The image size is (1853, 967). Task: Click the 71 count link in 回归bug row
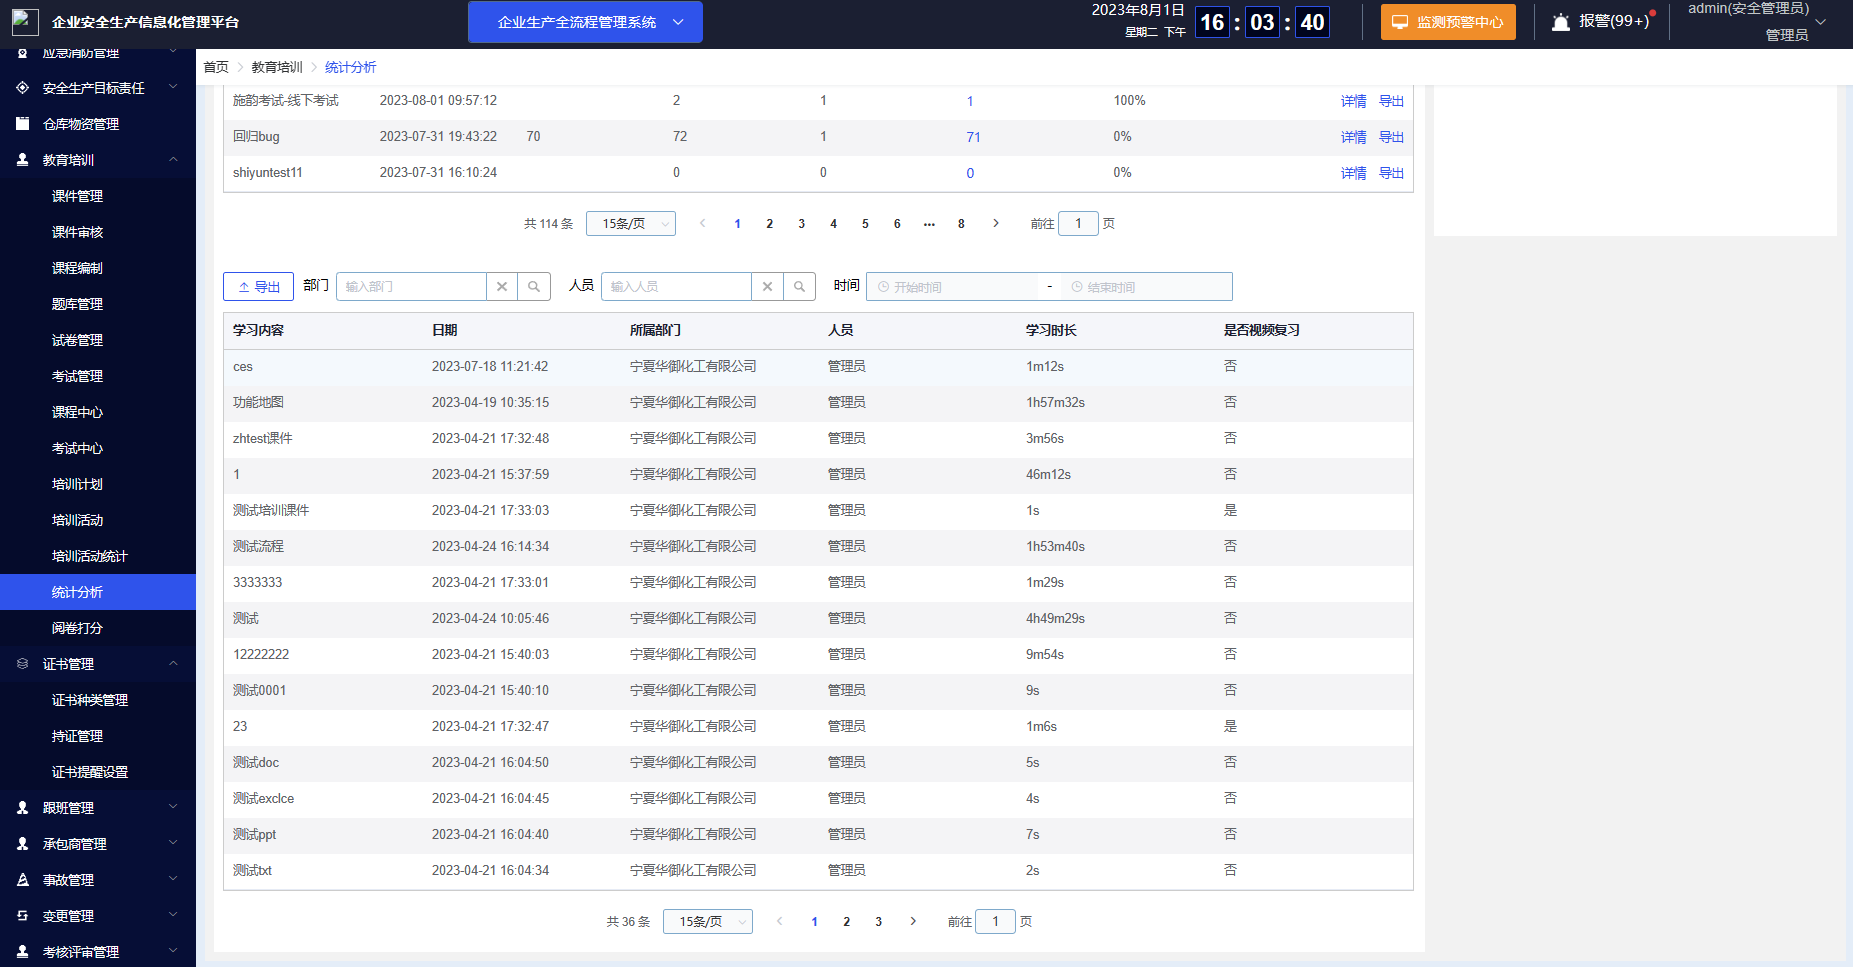tap(973, 137)
